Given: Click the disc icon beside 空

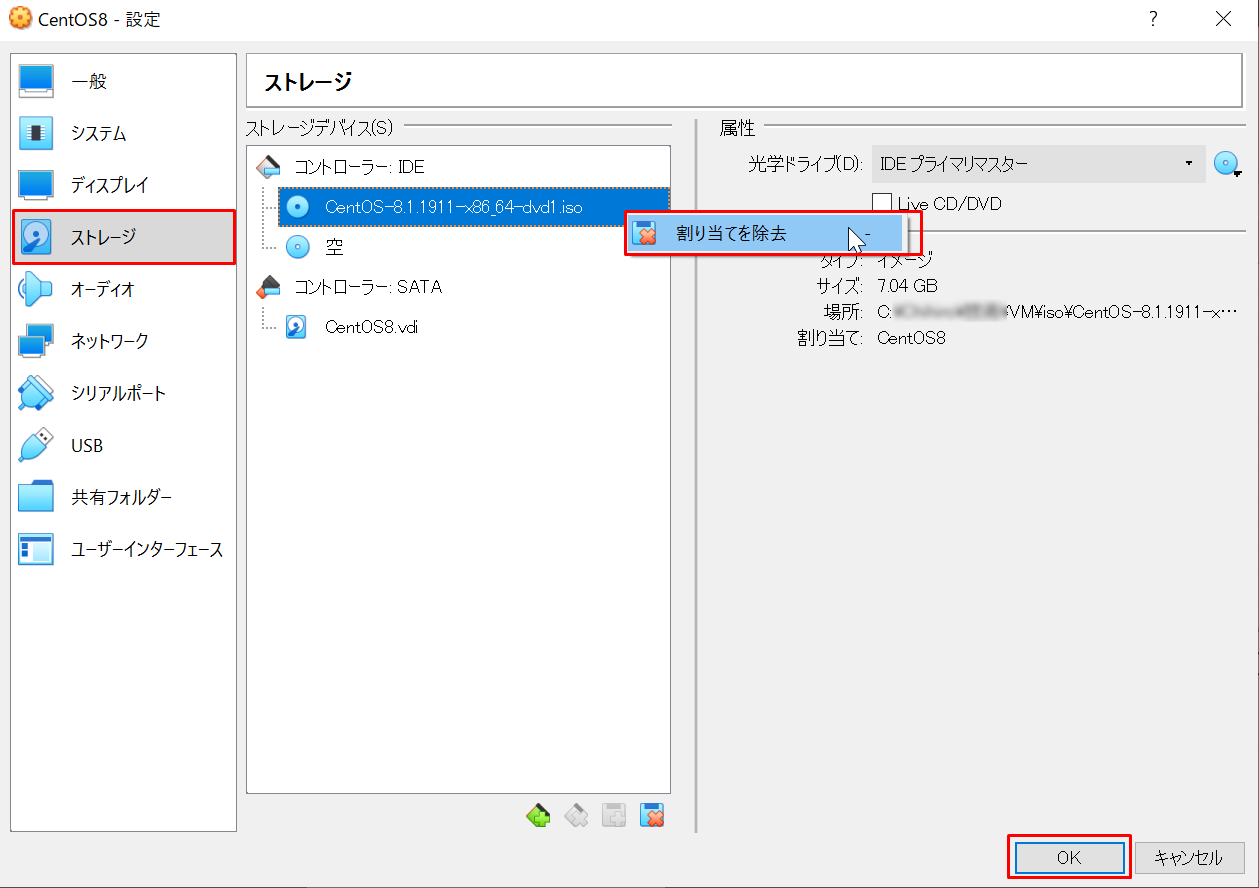Looking at the screenshot, I should 297,246.
